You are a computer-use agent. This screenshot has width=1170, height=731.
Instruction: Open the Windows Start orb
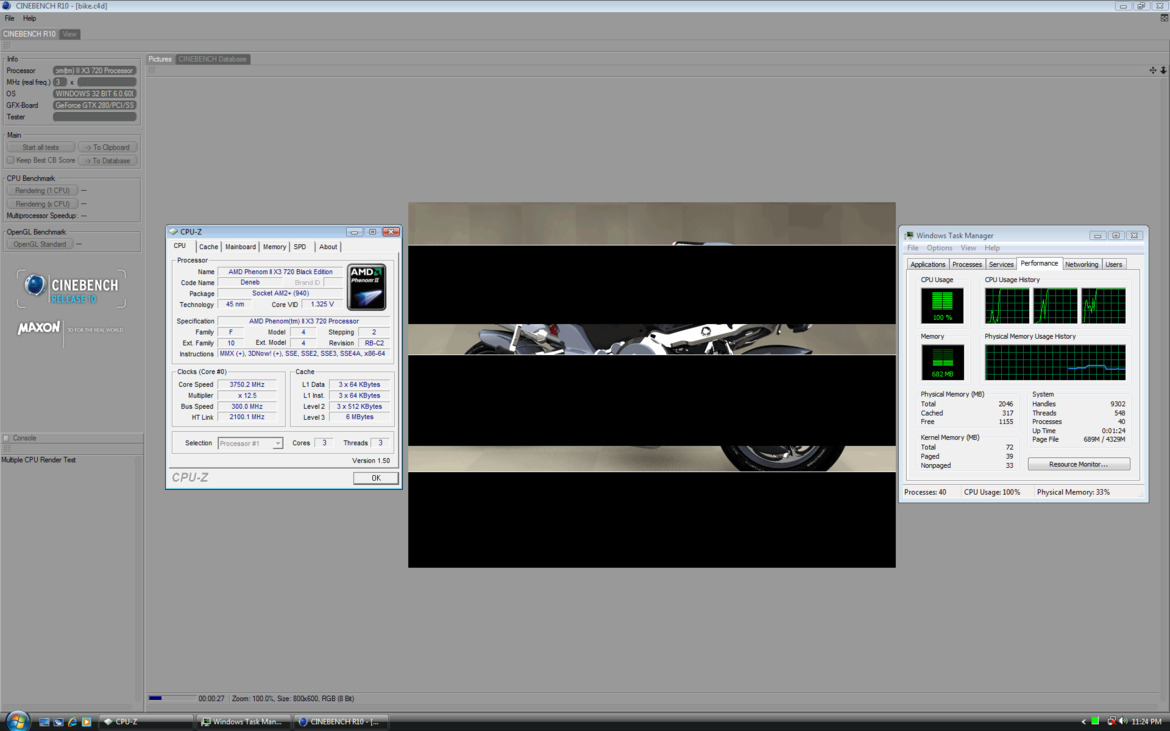click(x=16, y=721)
